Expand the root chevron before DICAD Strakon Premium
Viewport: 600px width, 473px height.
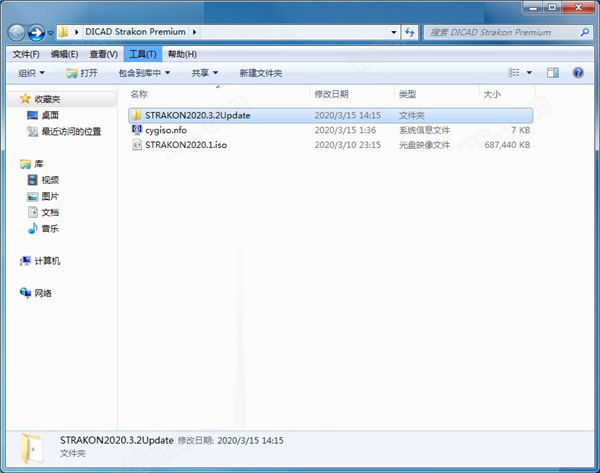77,32
